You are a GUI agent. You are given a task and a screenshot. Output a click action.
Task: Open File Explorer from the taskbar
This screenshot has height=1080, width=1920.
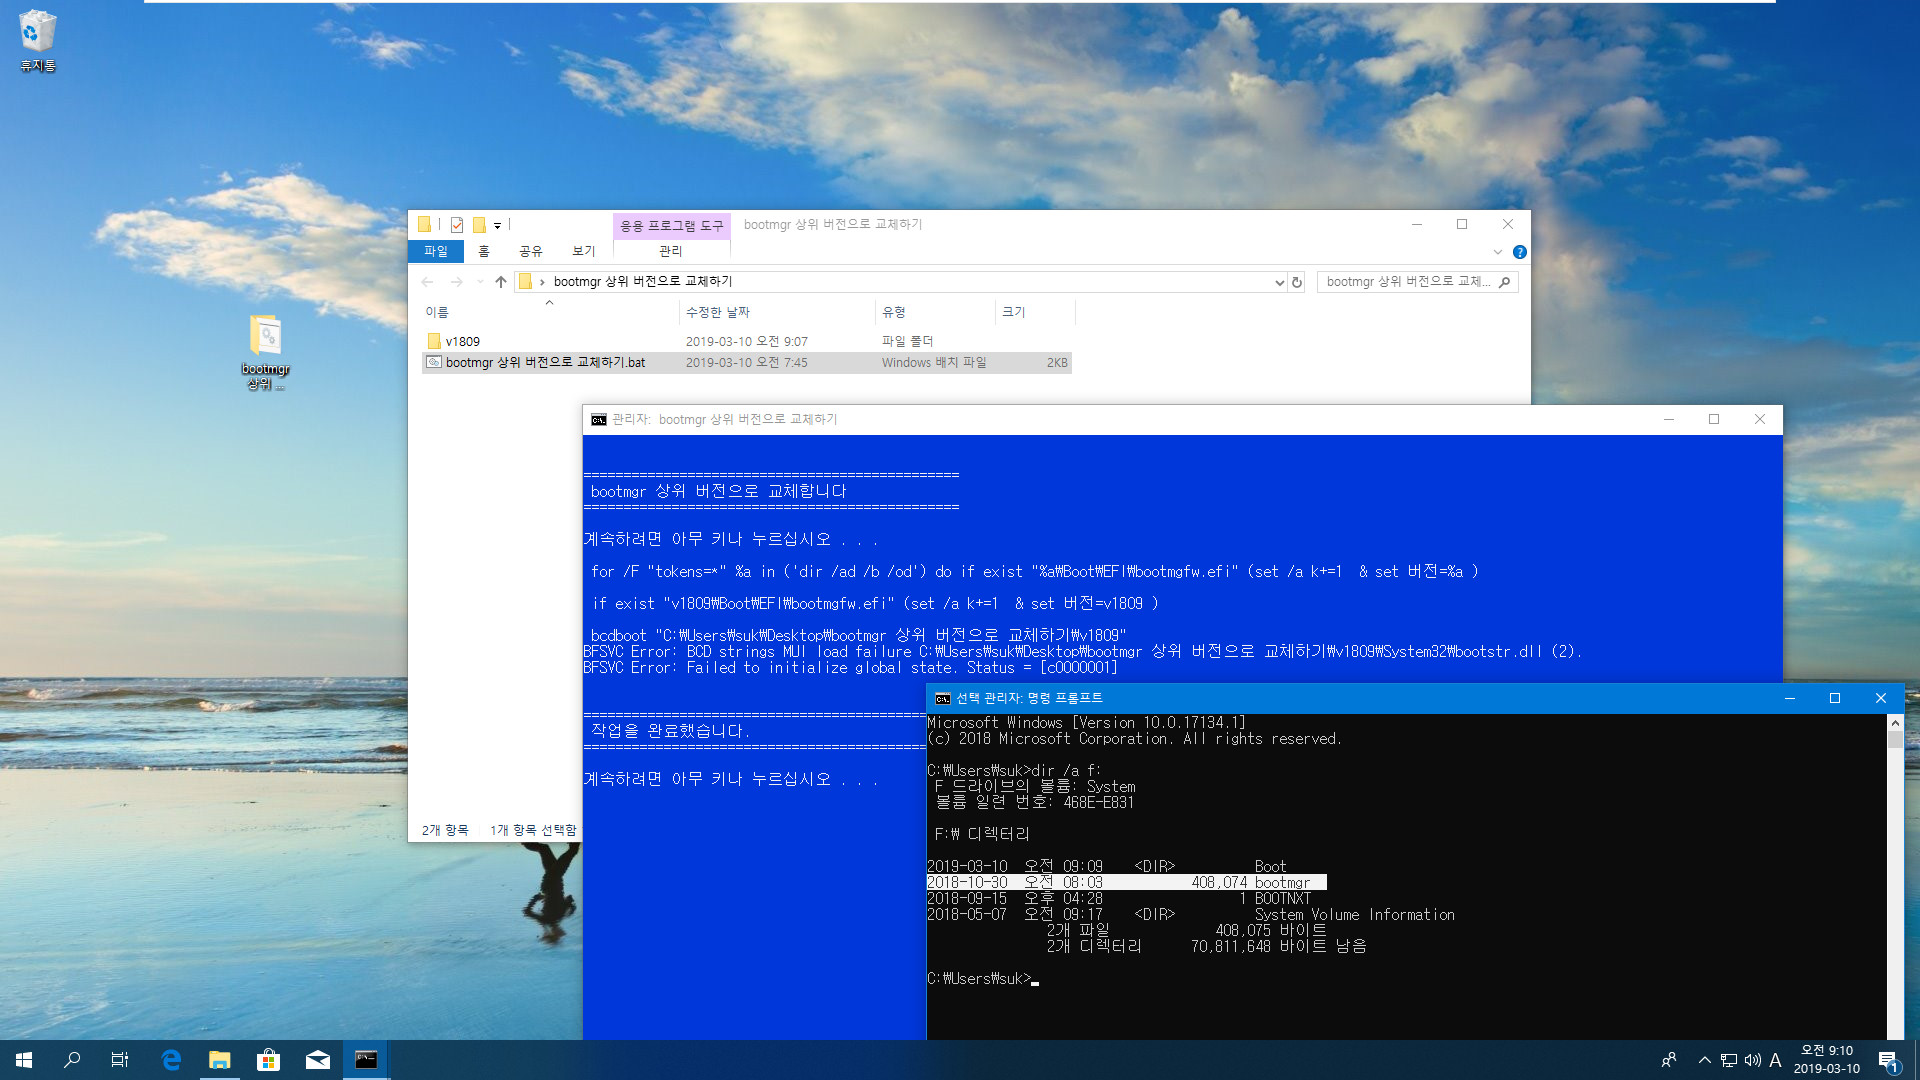coord(219,1060)
